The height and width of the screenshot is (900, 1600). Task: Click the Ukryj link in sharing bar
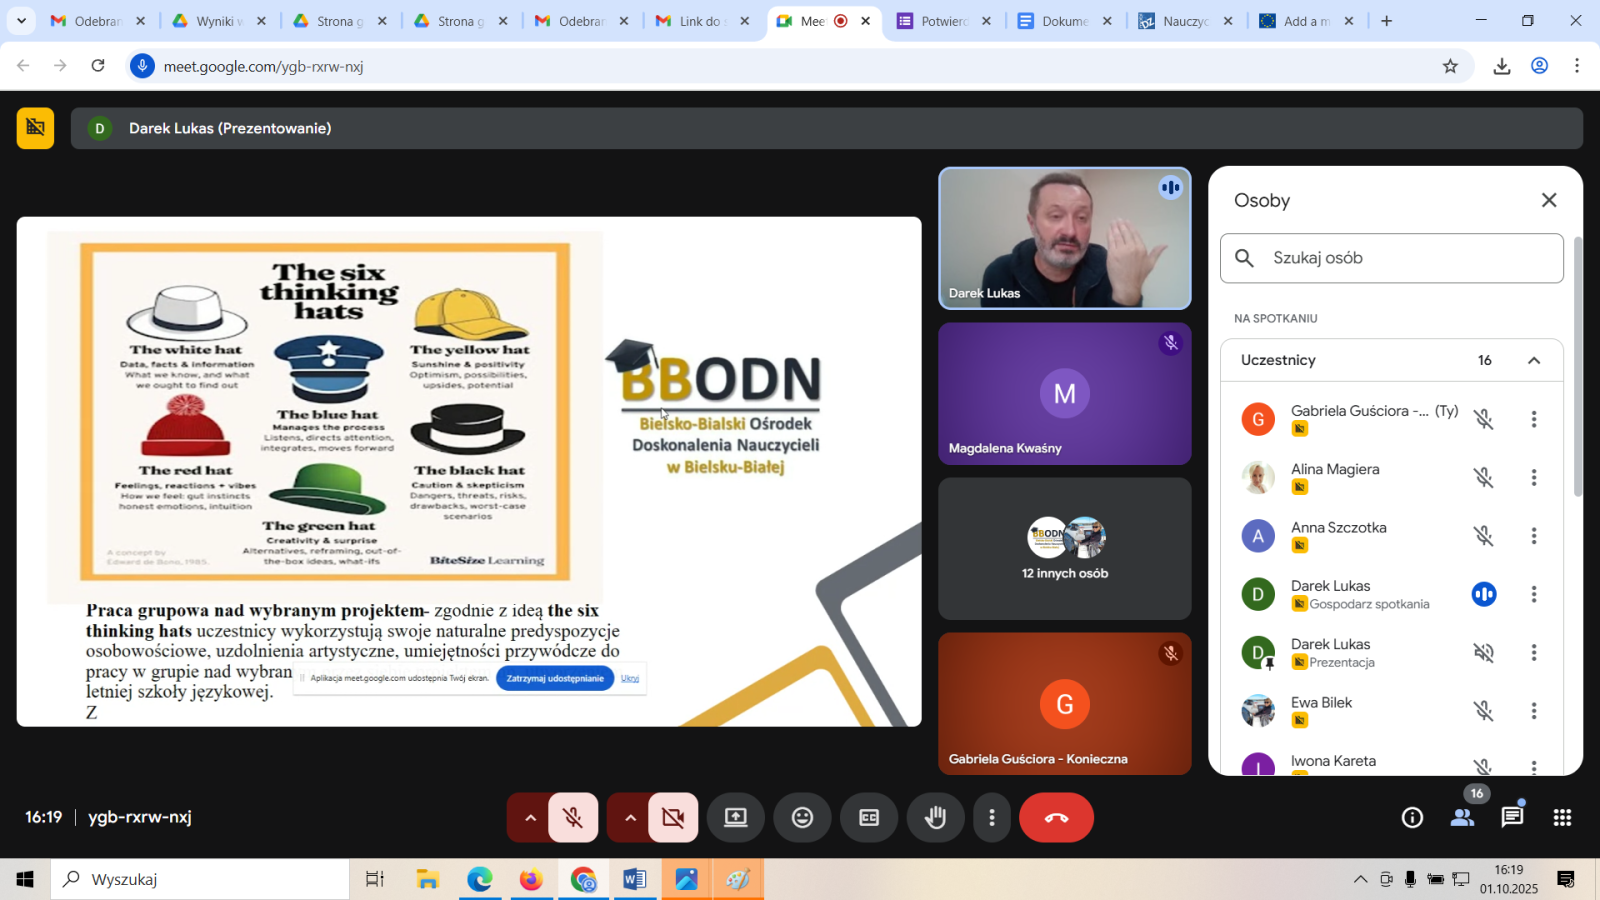(x=630, y=678)
